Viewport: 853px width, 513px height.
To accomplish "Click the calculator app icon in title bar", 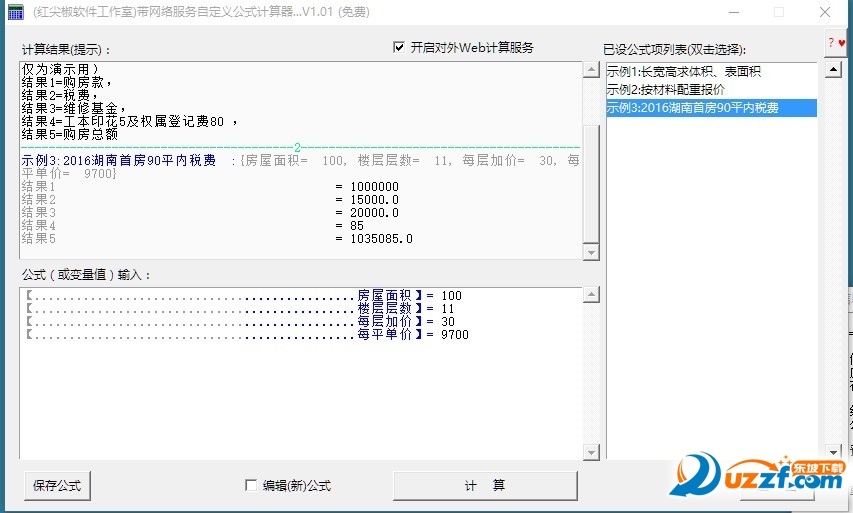I will pyautogui.click(x=16, y=11).
